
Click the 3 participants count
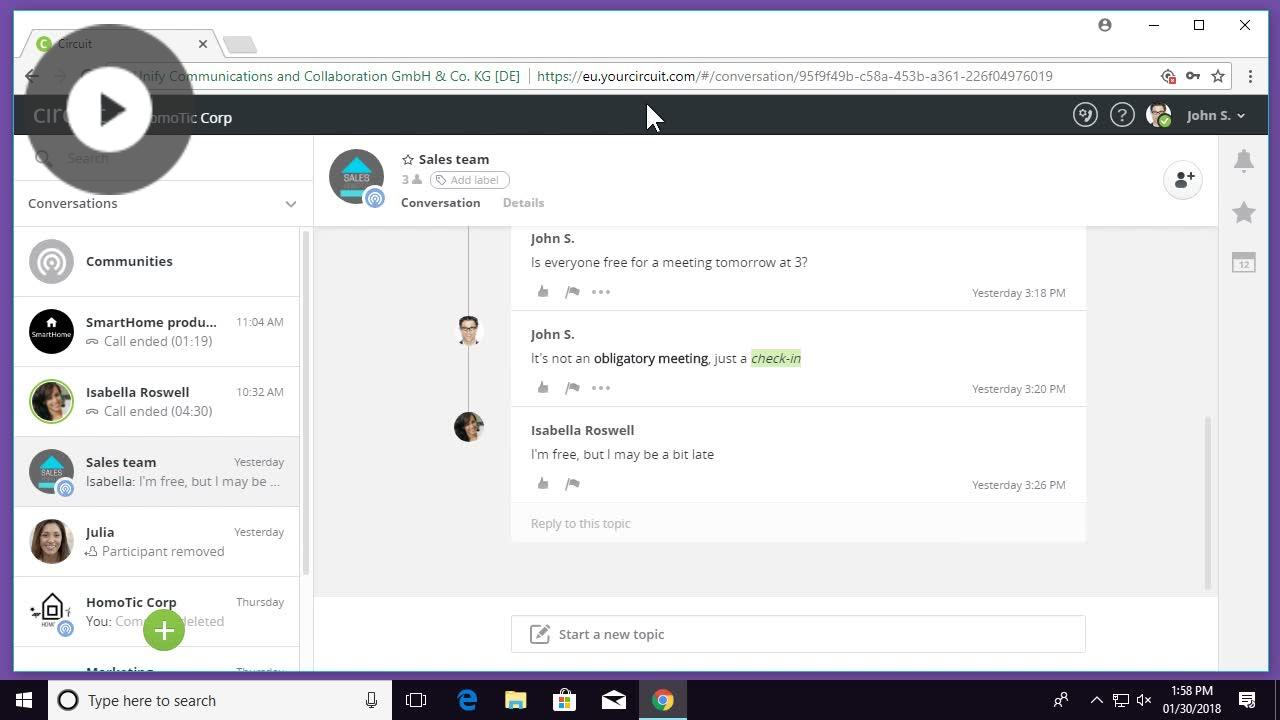[x=411, y=180]
